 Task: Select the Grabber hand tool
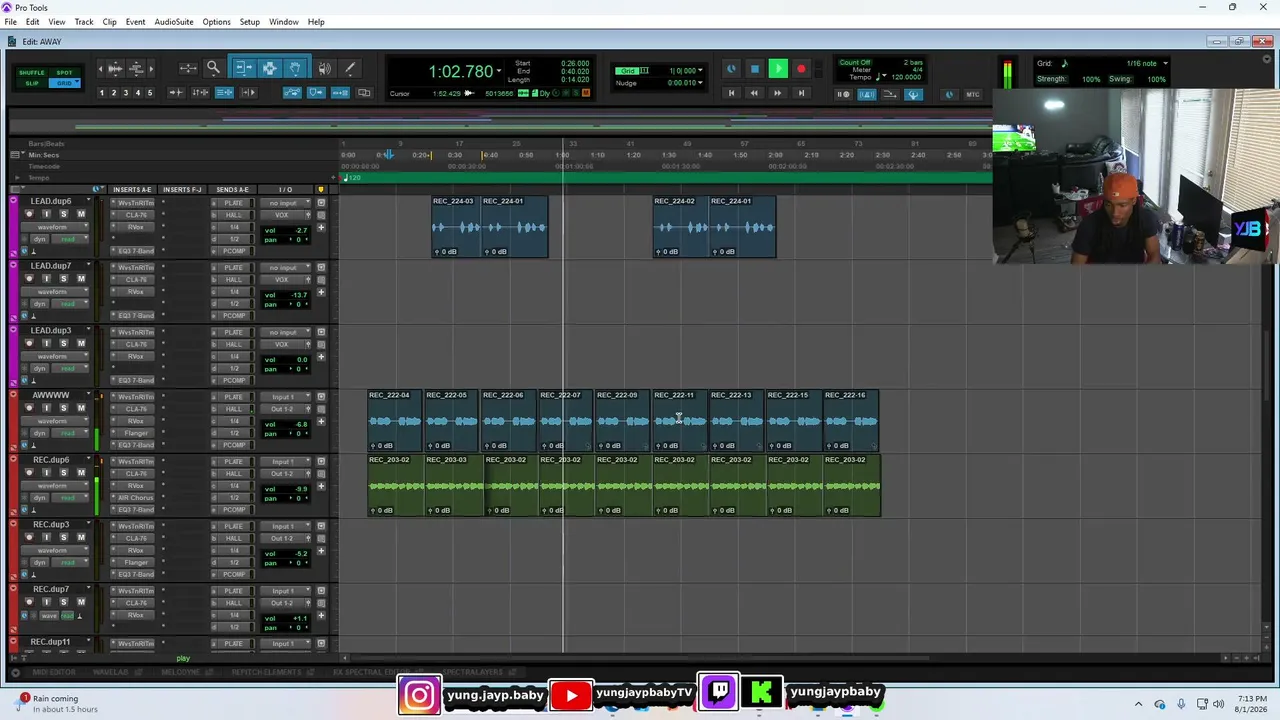pos(295,68)
